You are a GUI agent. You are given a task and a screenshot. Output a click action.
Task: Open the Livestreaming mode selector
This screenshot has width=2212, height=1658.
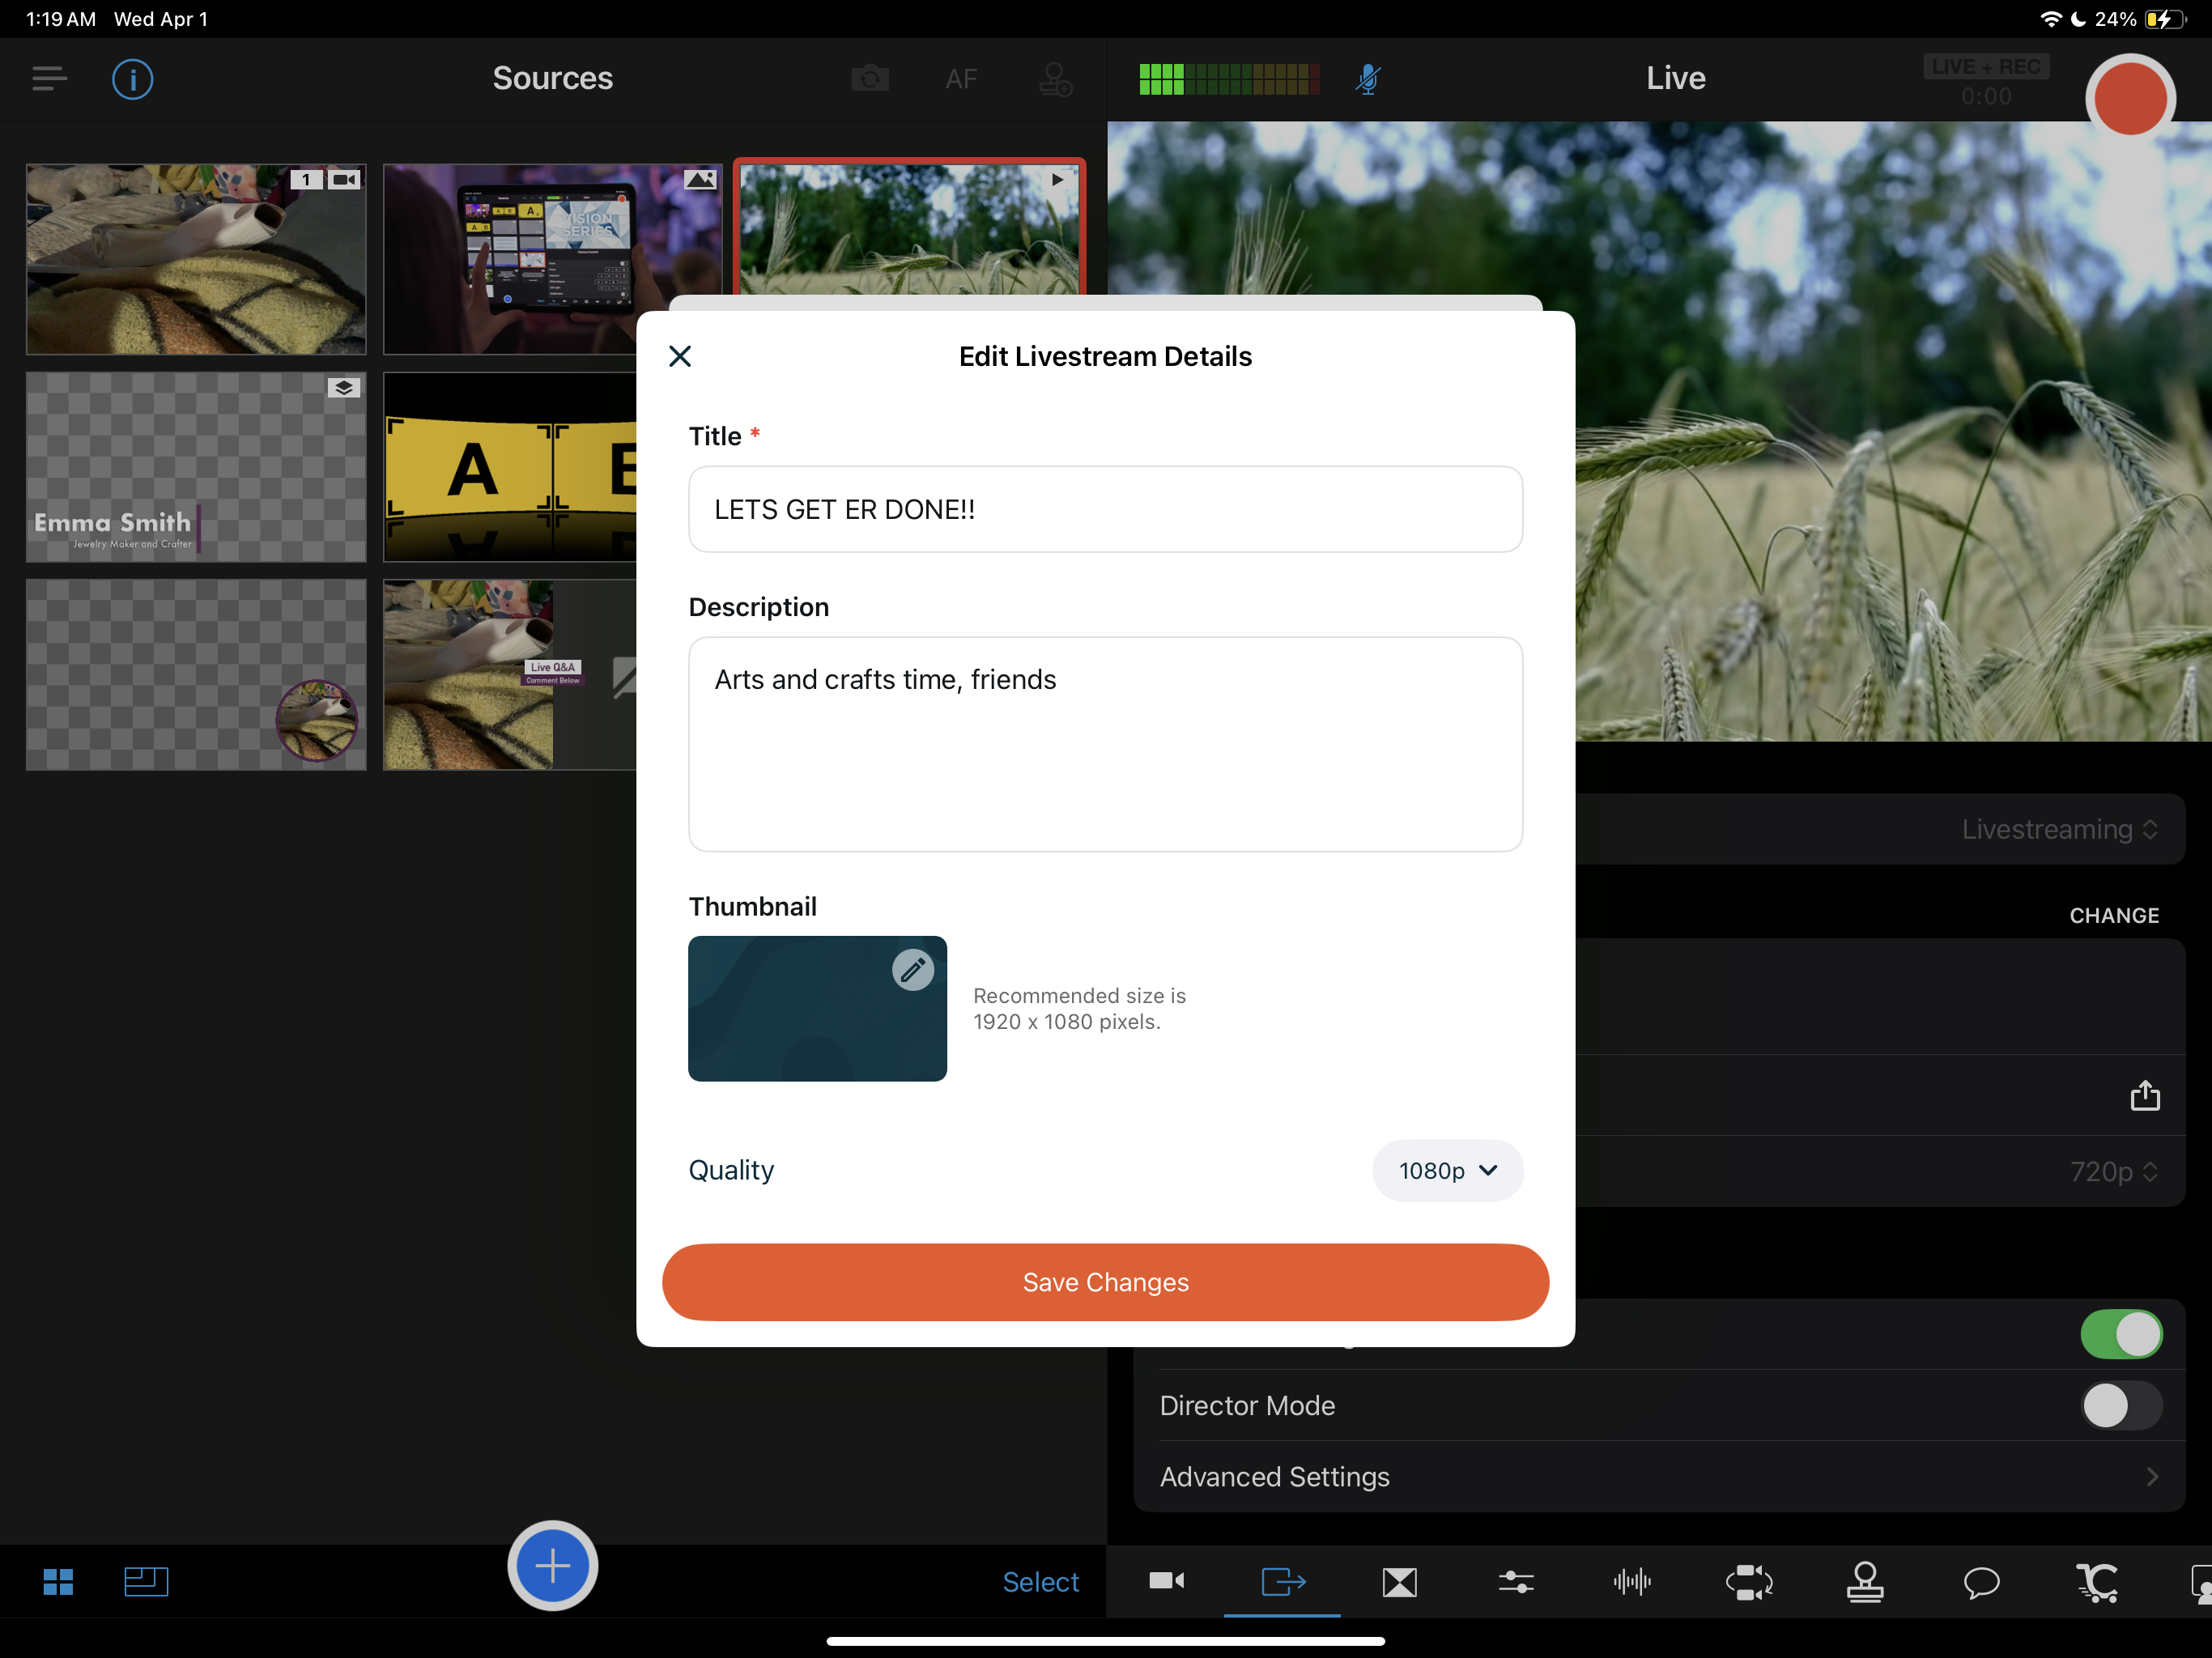[2058, 829]
